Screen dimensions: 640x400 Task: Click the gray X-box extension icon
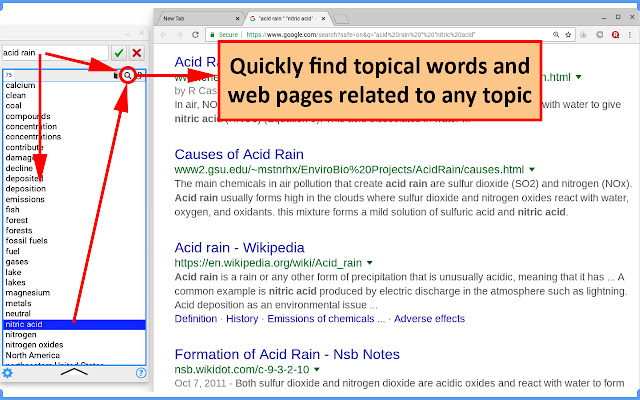[600, 35]
